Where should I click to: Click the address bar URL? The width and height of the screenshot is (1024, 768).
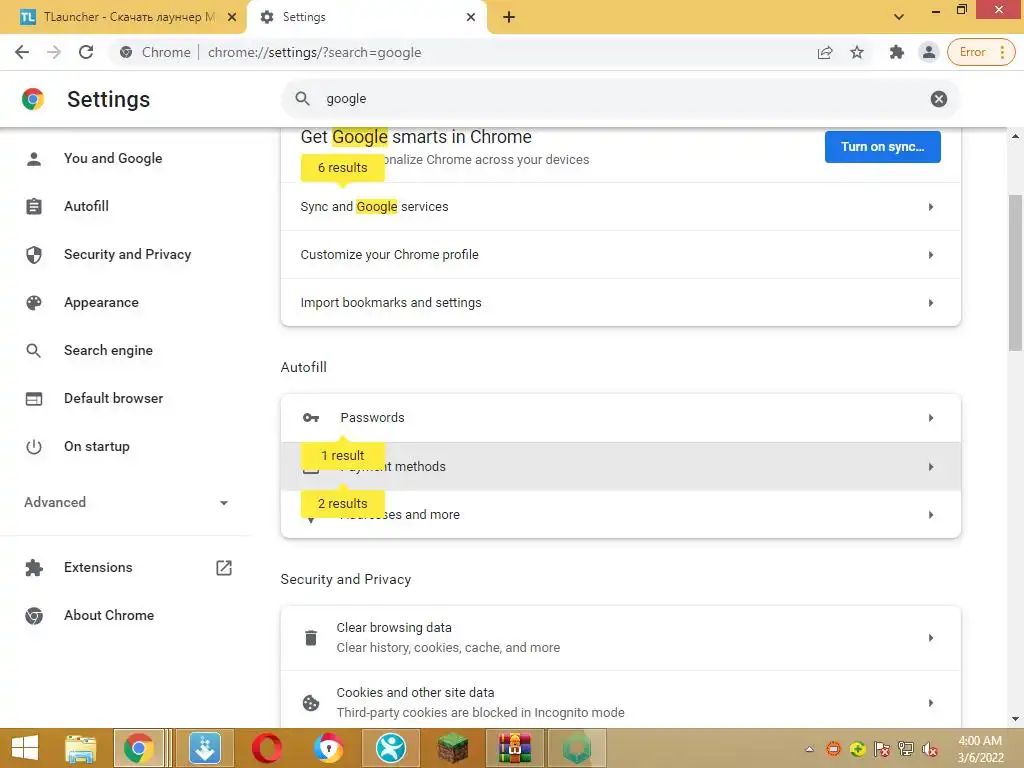pos(314,52)
